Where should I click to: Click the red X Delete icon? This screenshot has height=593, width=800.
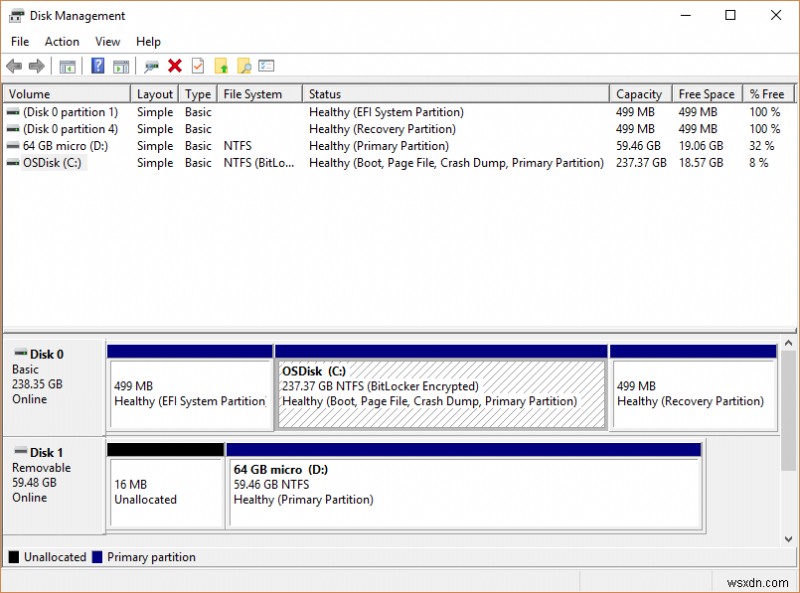(175, 66)
